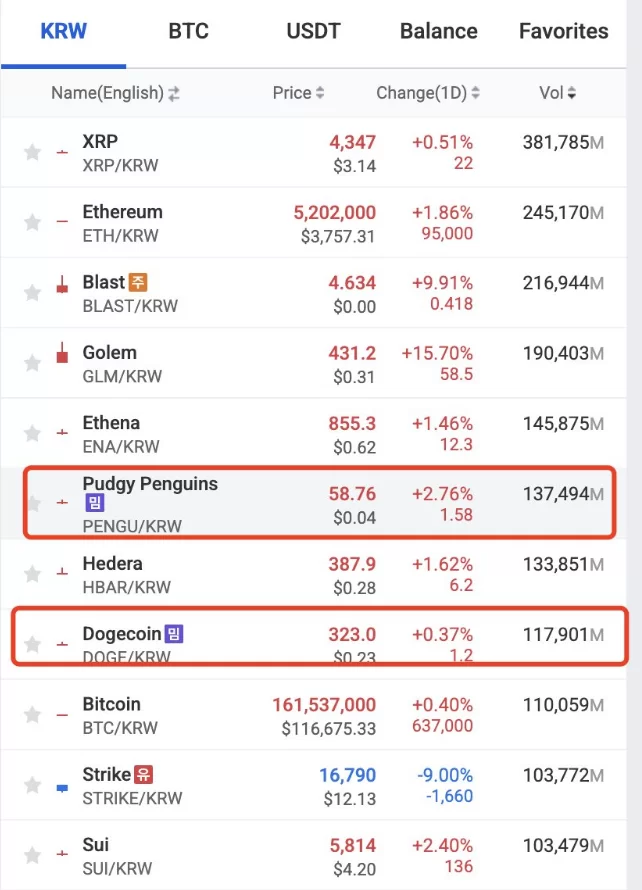Image resolution: width=642 pixels, height=890 pixels.
Task: Toggle favorite star for Ethereum
Action: pyautogui.click(x=32, y=222)
